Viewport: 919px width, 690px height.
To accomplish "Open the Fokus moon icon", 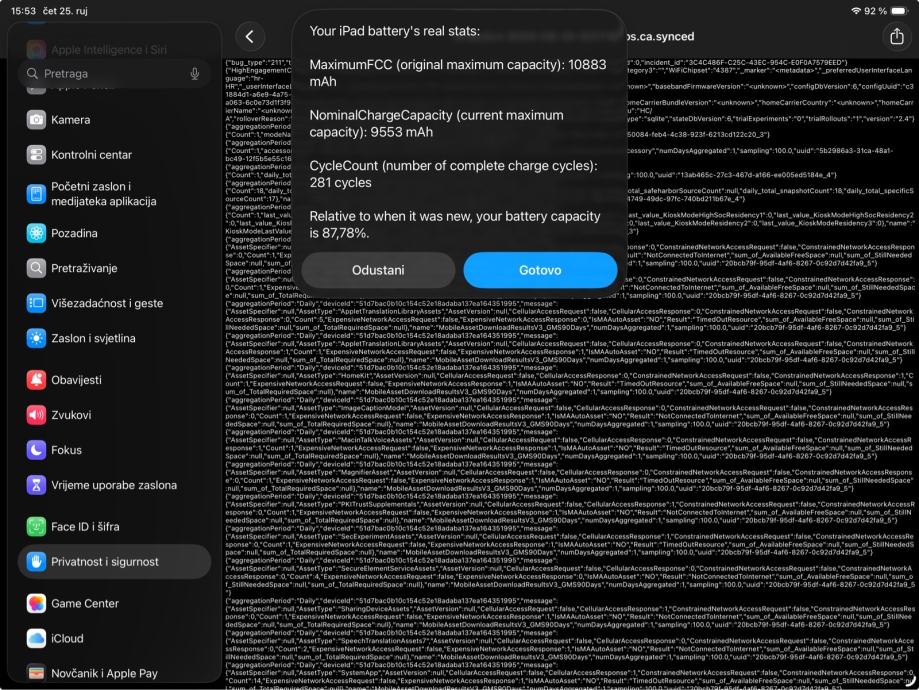I will click(x=36, y=450).
